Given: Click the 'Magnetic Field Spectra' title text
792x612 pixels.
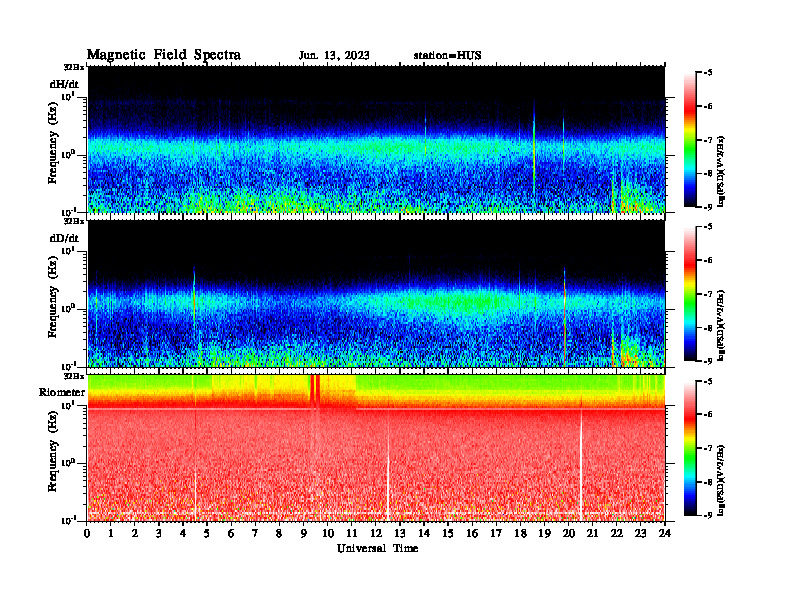Looking at the screenshot, I should (x=164, y=55).
